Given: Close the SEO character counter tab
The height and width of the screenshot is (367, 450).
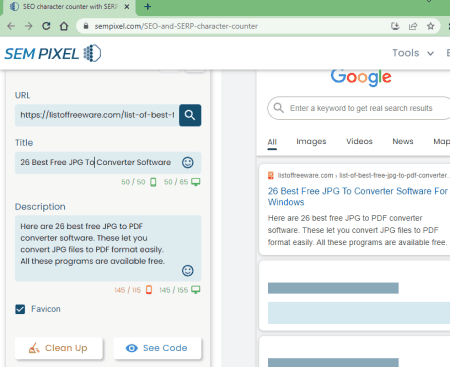Looking at the screenshot, I should coord(127,6).
